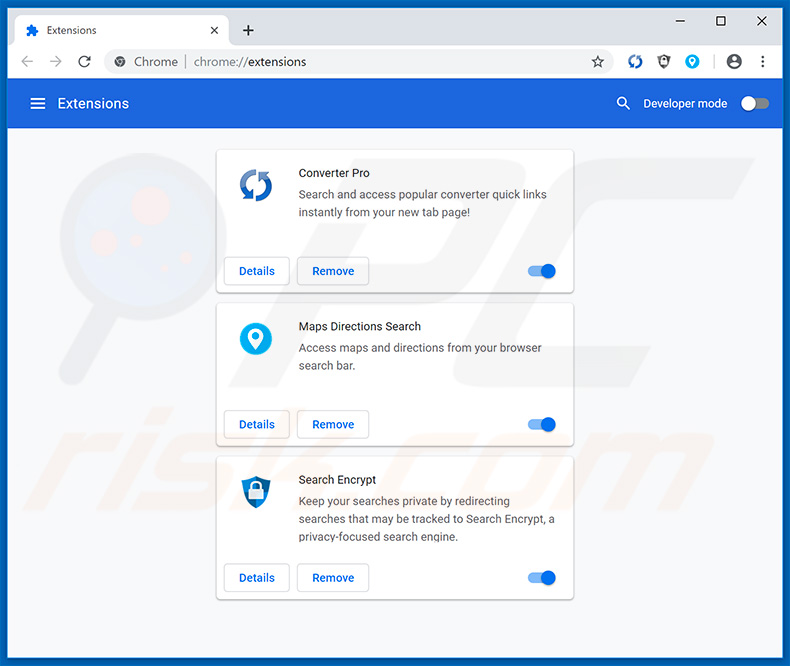Viewport: 790px width, 666px height.
Task: Go back to the previous page
Action: pos(27,61)
